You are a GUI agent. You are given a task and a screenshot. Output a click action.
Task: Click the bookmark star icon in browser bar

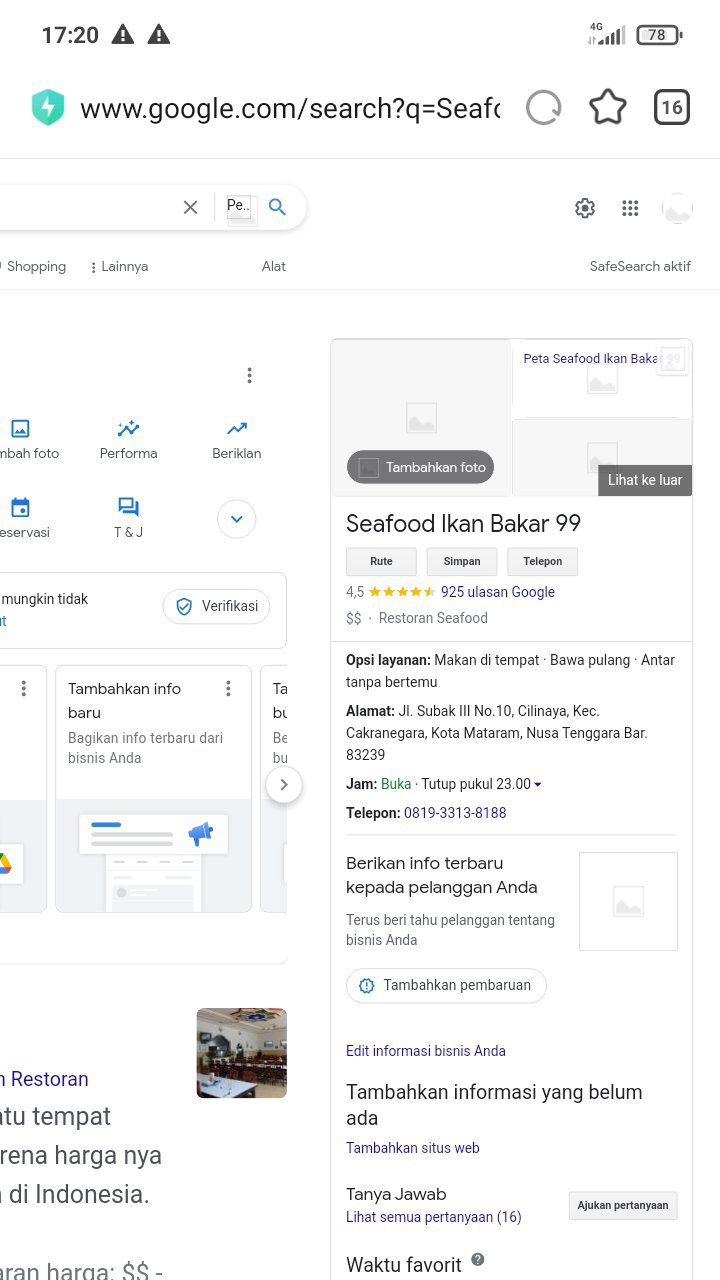[x=607, y=107]
